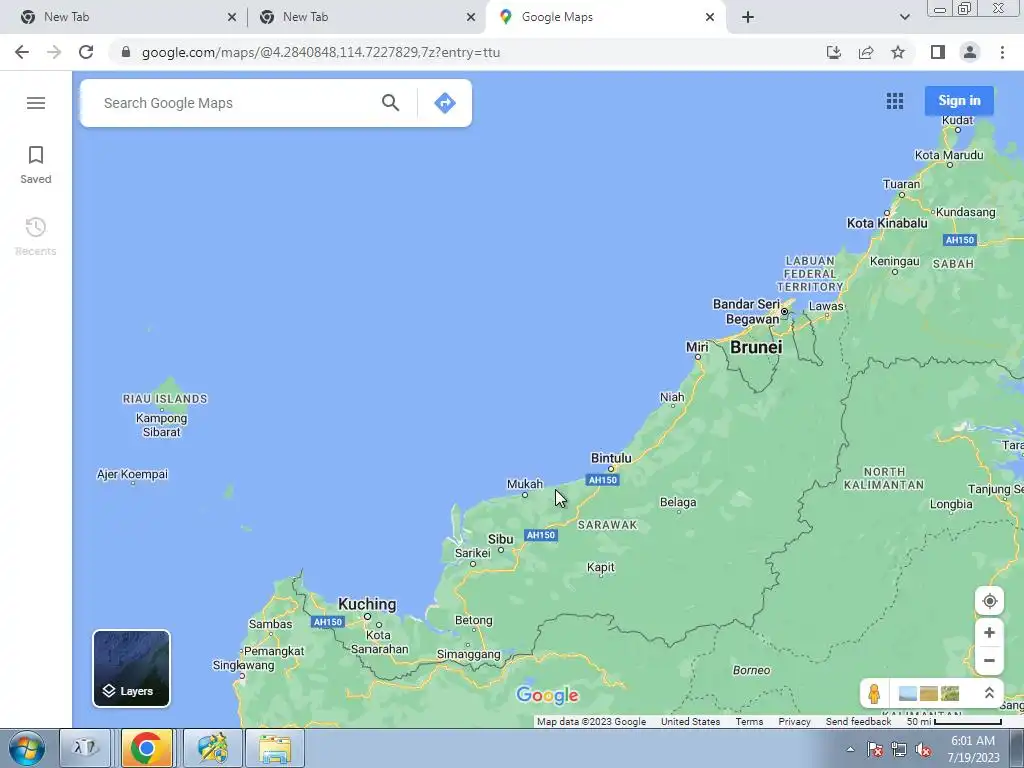Click the Miri city label

coord(696,347)
